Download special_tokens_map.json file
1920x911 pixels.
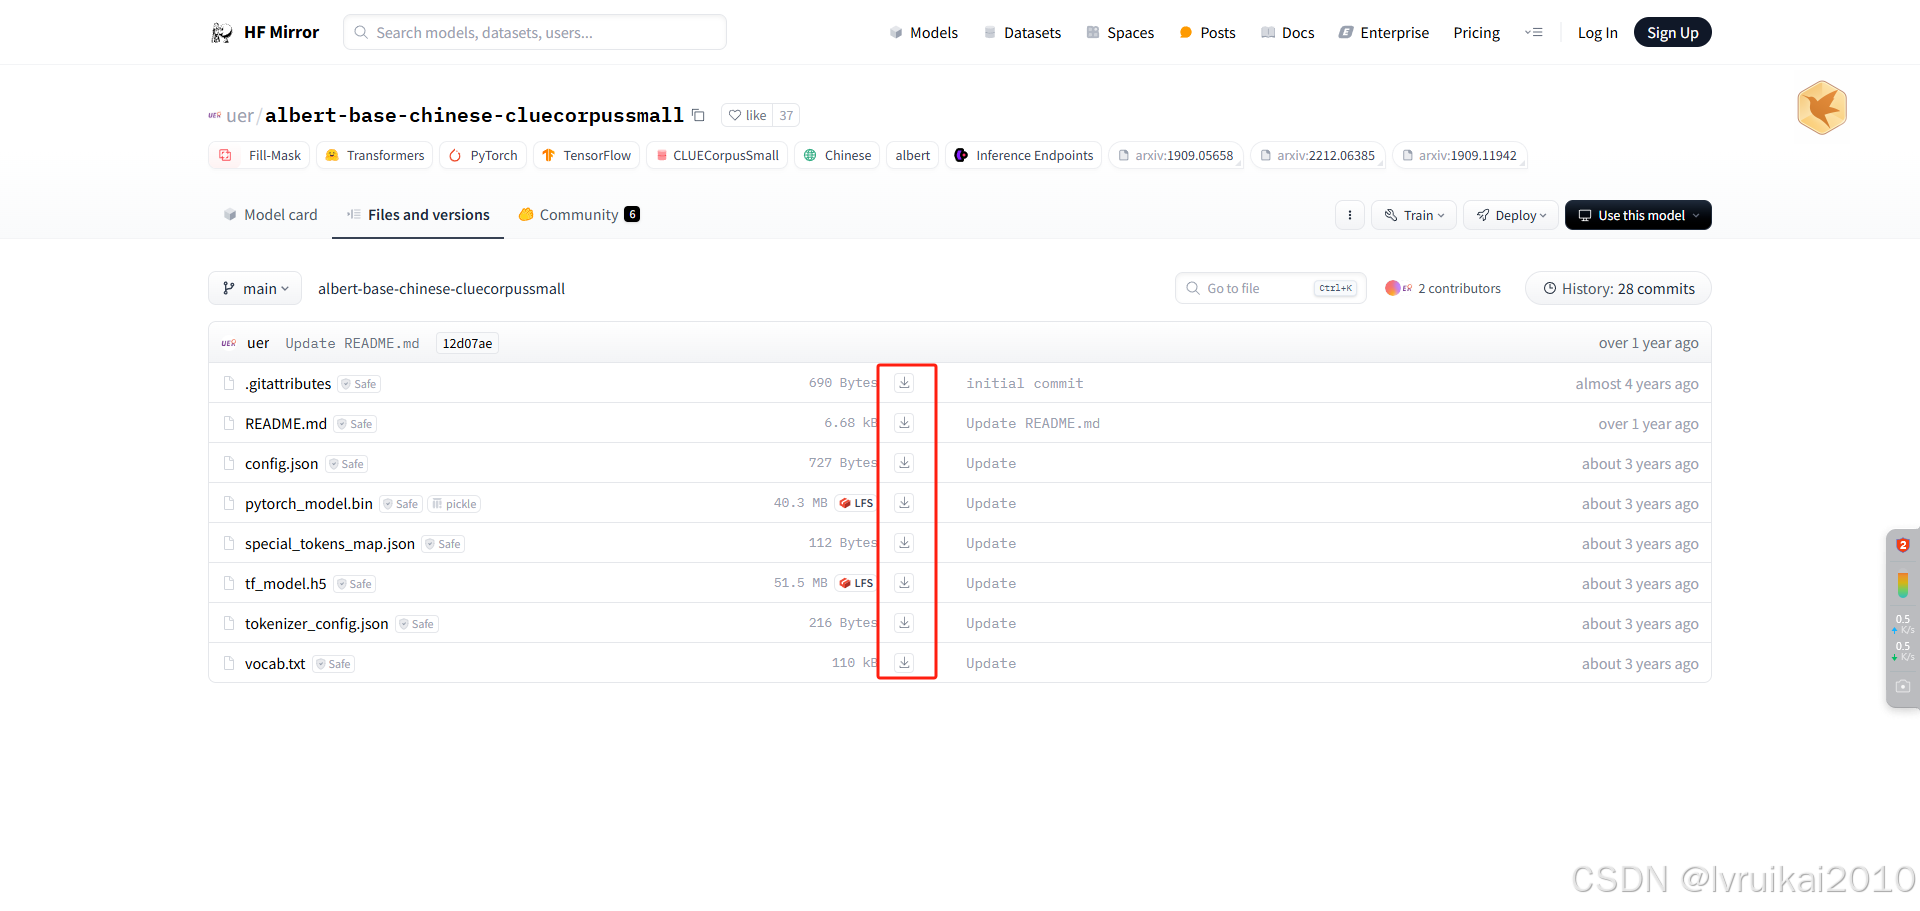pos(904,543)
